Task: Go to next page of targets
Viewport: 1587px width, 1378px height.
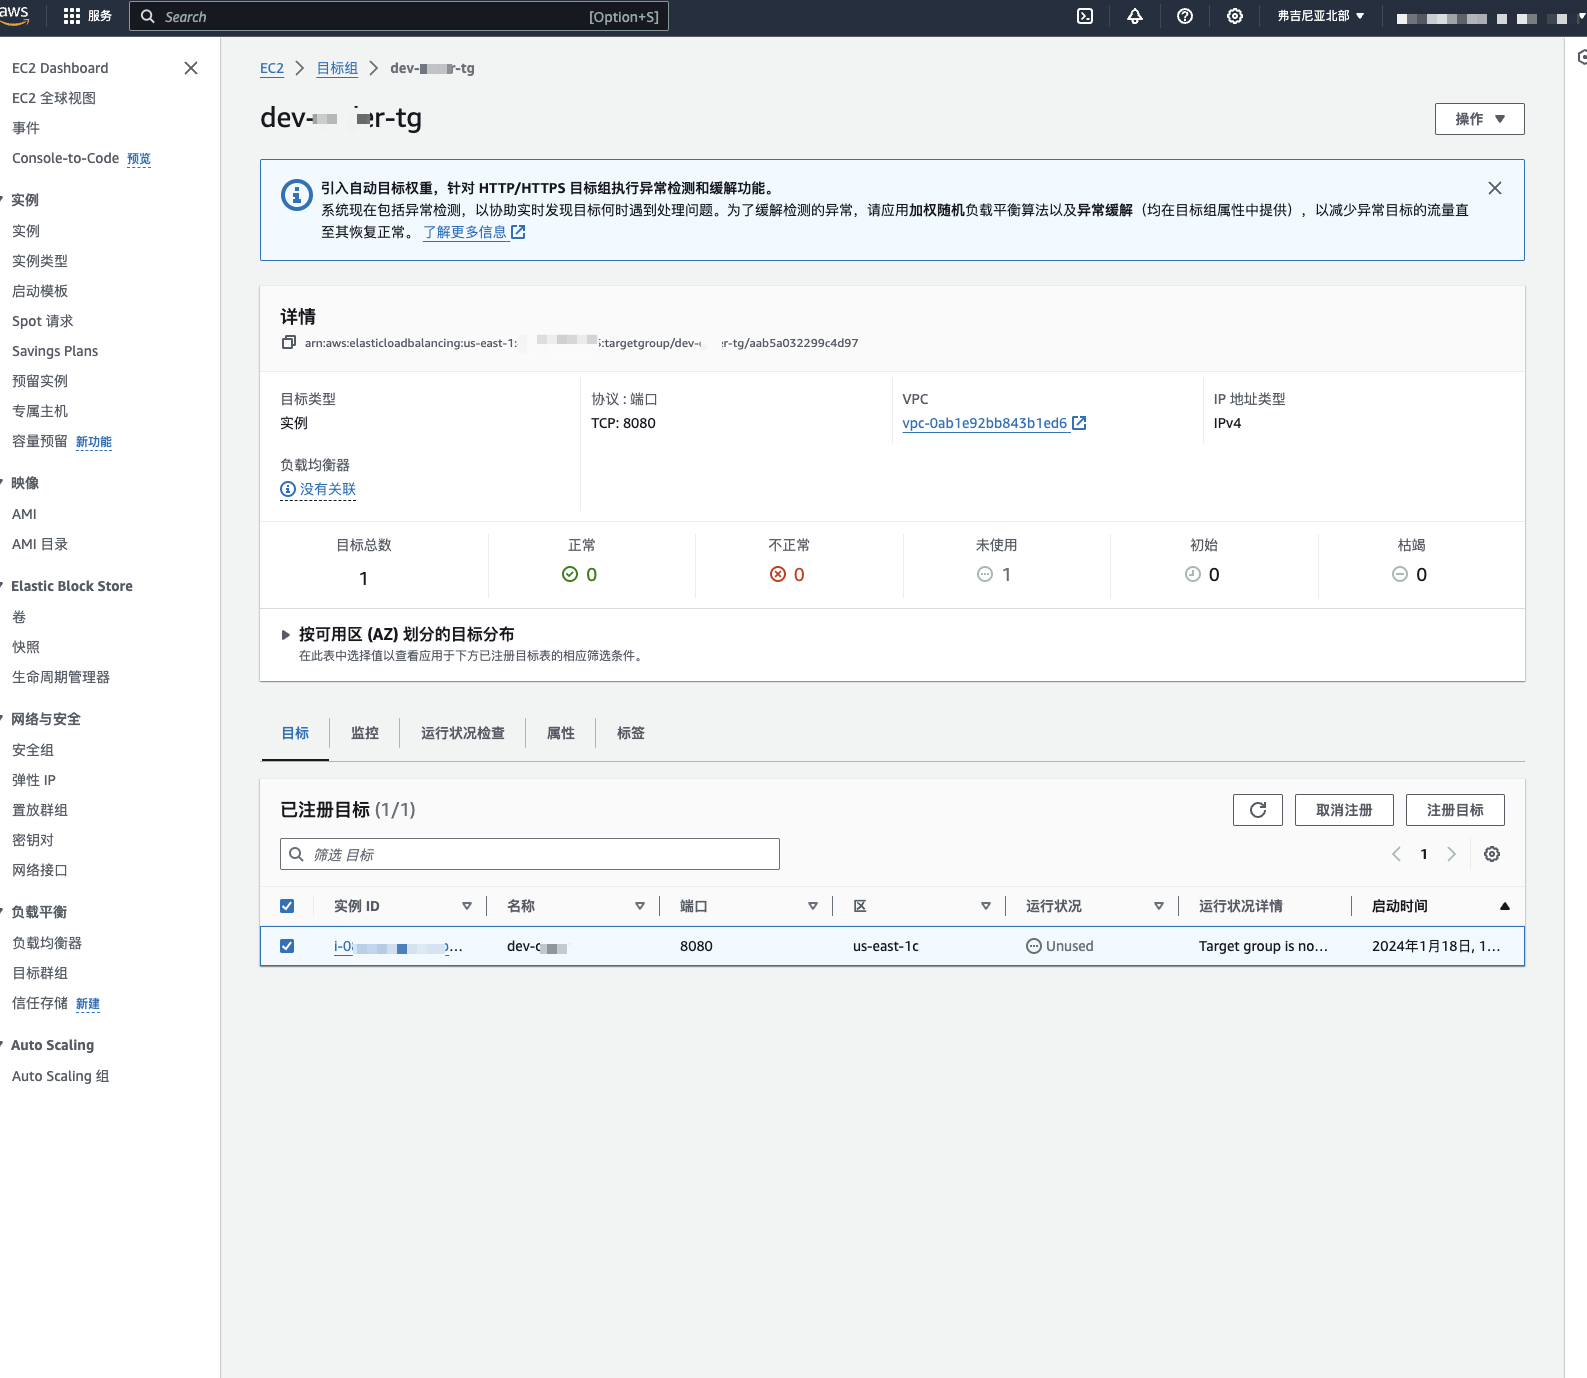Action: [1452, 854]
